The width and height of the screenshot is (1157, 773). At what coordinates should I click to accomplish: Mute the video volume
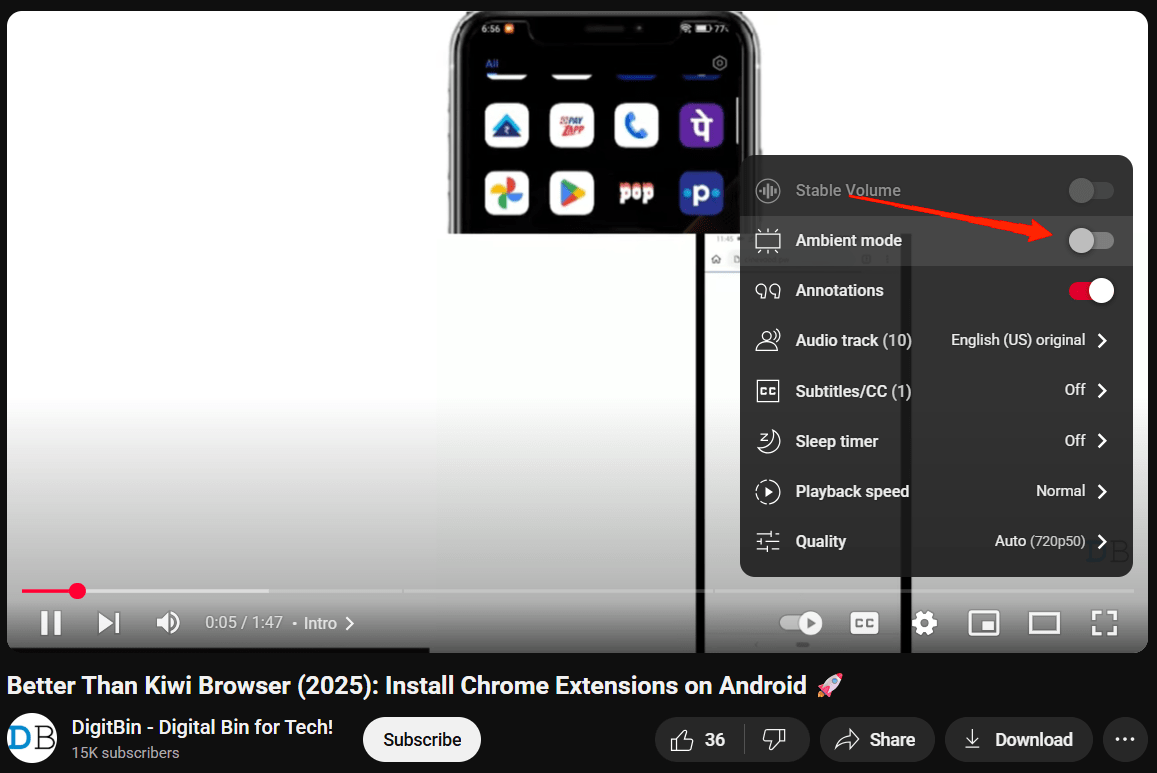[x=168, y=623]
